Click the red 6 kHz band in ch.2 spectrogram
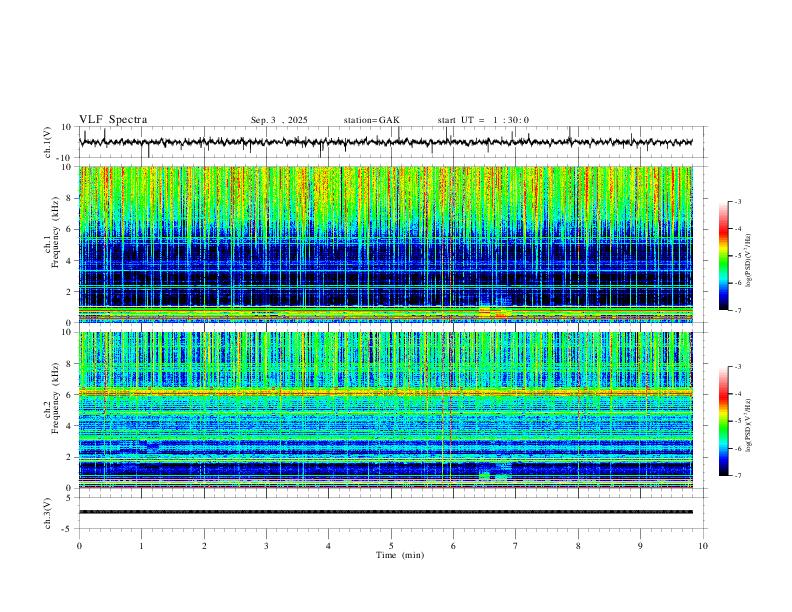The width and height of the screenshot is (792, 612). tap(385, 392)
